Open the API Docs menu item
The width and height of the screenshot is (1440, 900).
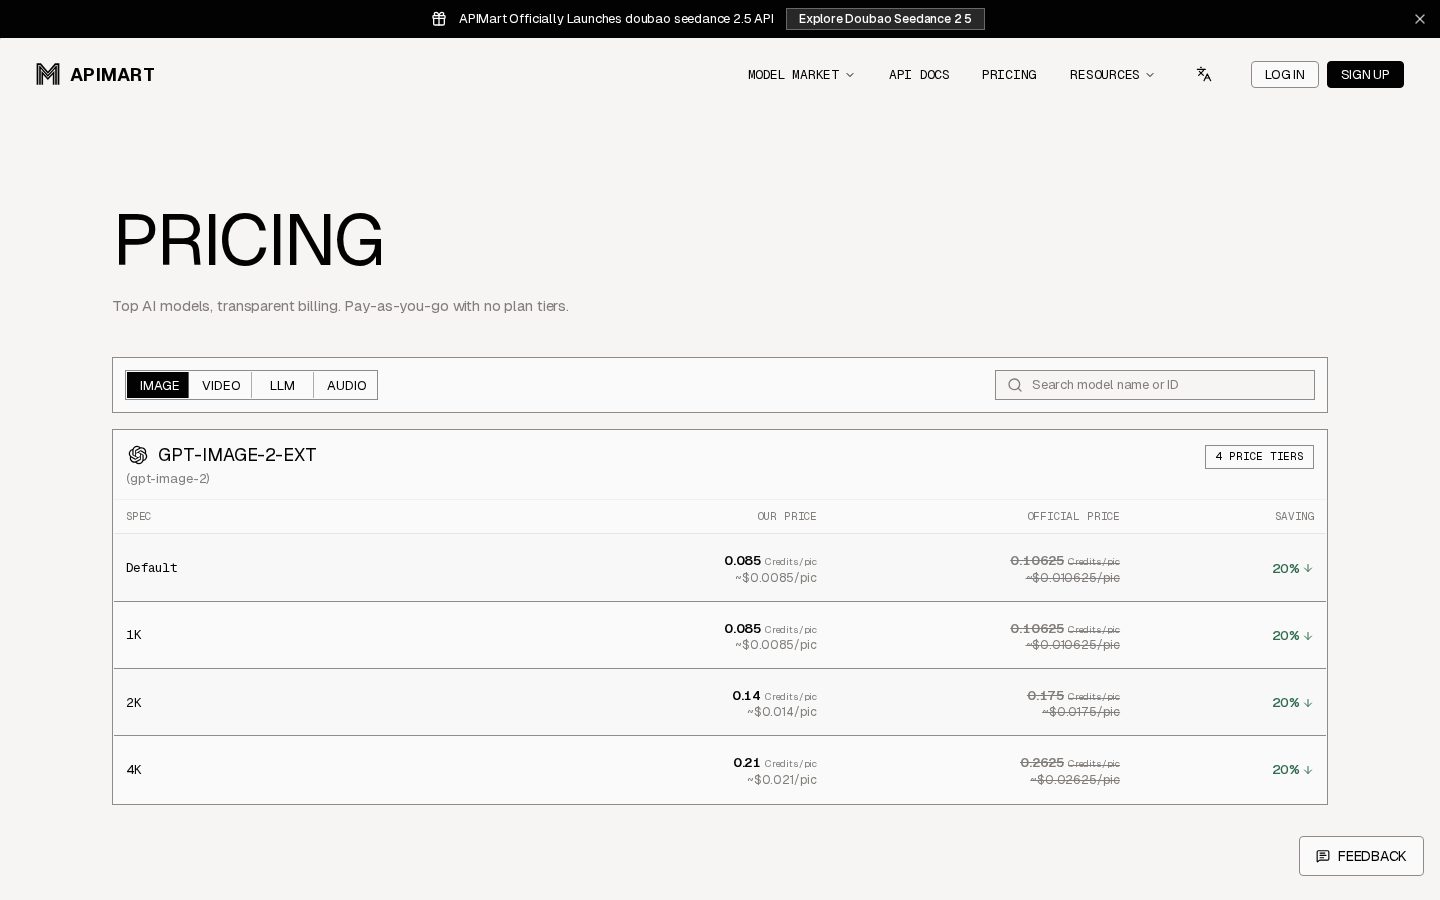click(919, 75)
